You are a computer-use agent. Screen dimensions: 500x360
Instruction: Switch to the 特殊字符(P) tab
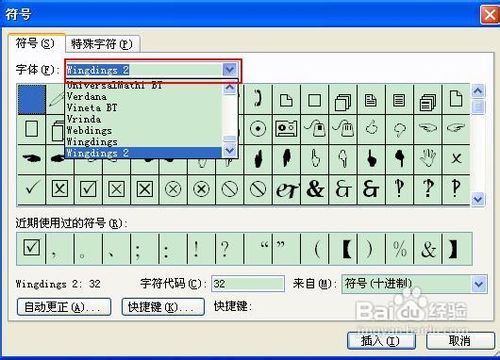coord(102,44)
